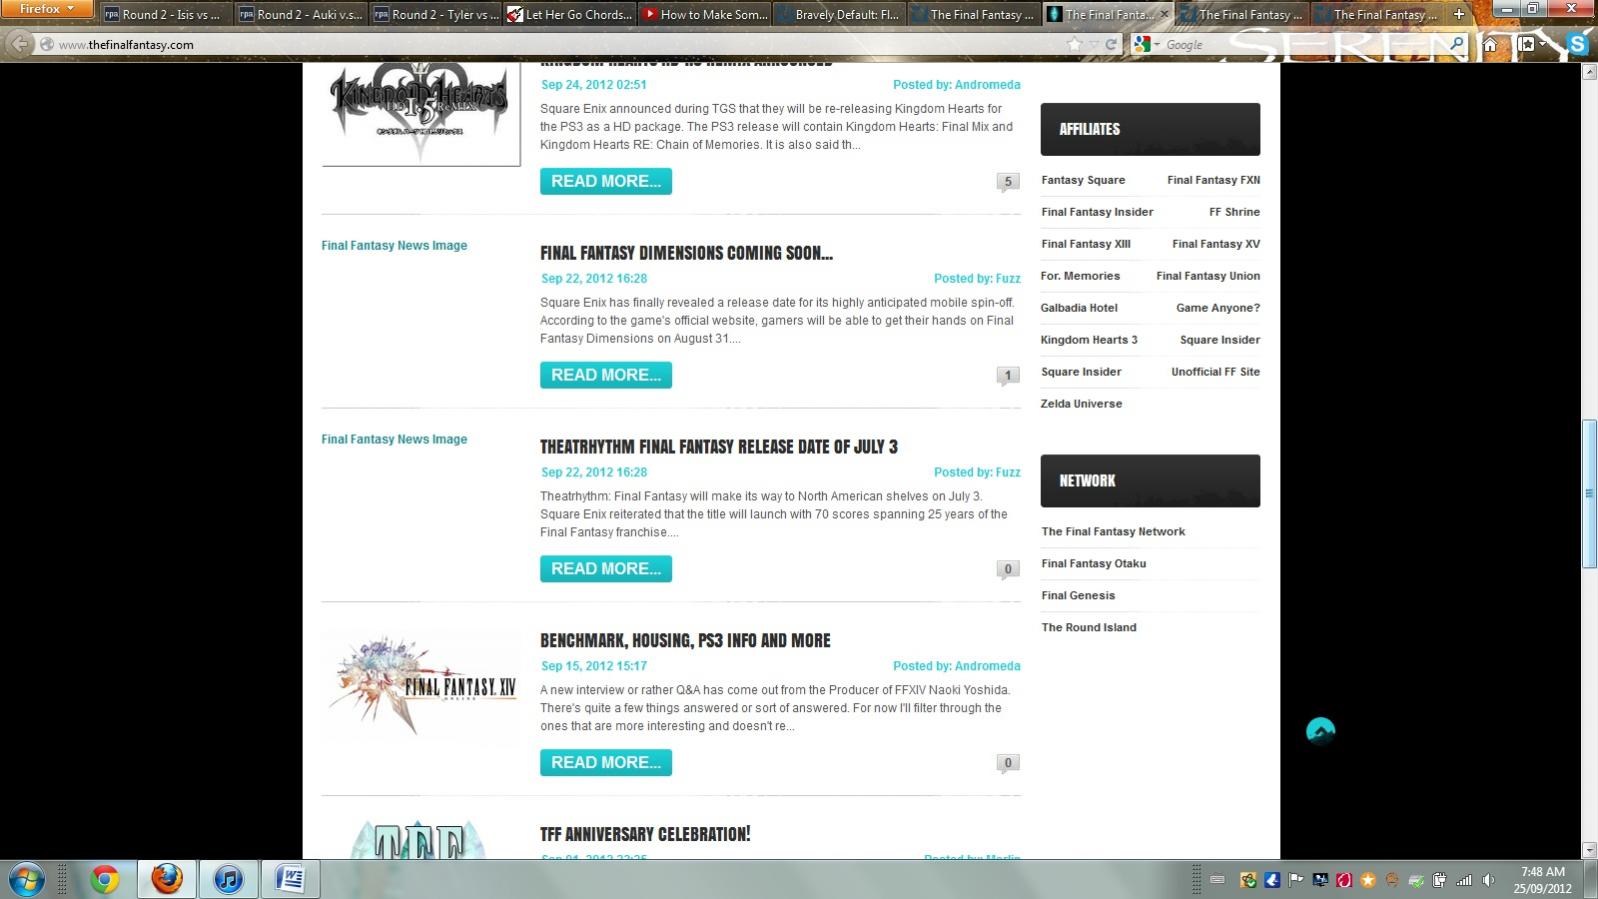Open the Bookmarks menu icon in toolbar
This screenshot has width=1598, height=899.
pos(1526,44)
